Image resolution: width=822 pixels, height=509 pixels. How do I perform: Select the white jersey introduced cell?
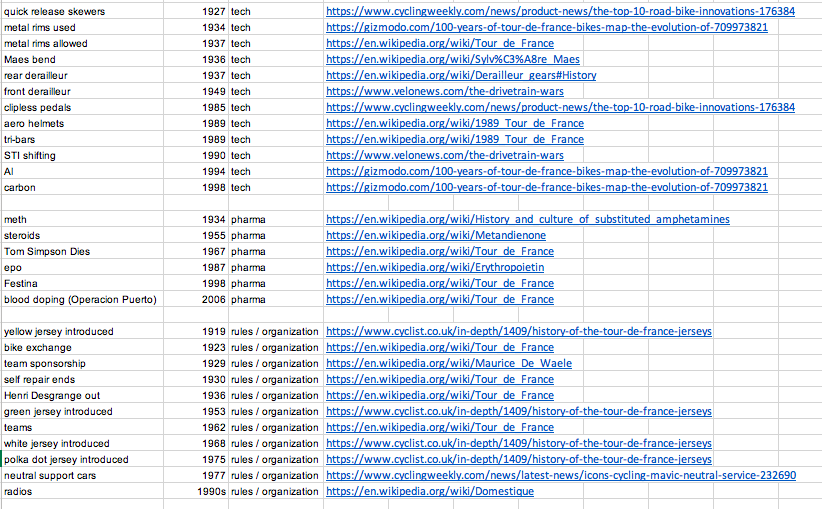[x=82, y=443]
